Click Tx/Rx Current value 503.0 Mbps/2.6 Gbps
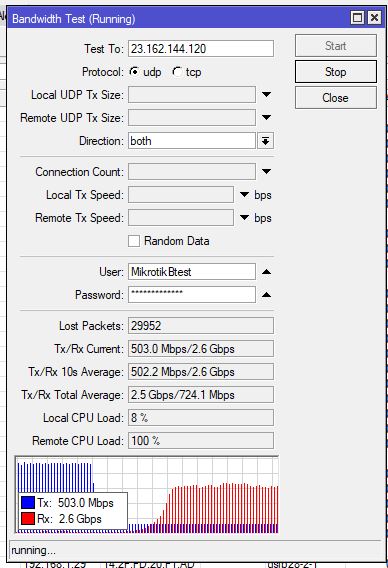This screenshot has width=388, height=568. (201, 348)
